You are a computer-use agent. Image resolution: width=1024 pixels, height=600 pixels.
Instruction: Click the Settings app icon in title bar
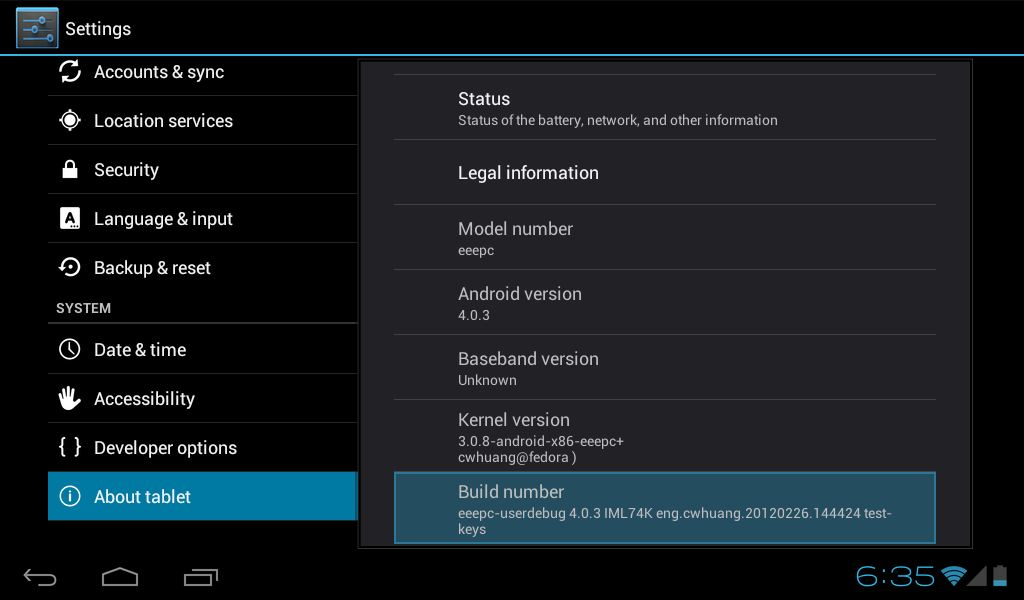[x=37, y=28]
